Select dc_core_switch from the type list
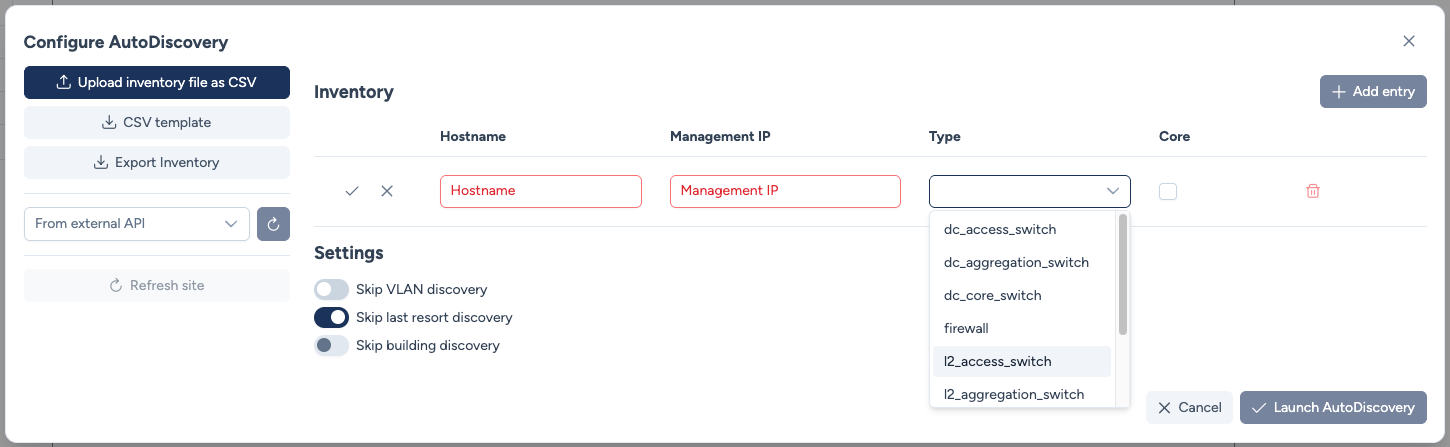Screen dimensions: 1450x447 [992, 295]
